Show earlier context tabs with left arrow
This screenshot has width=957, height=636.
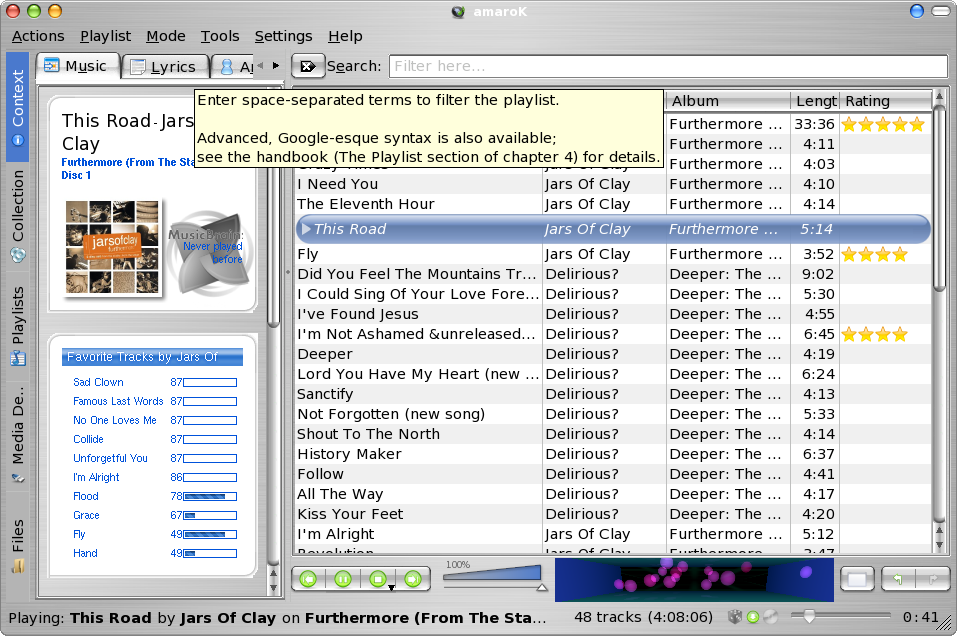[x=261, y=65]
